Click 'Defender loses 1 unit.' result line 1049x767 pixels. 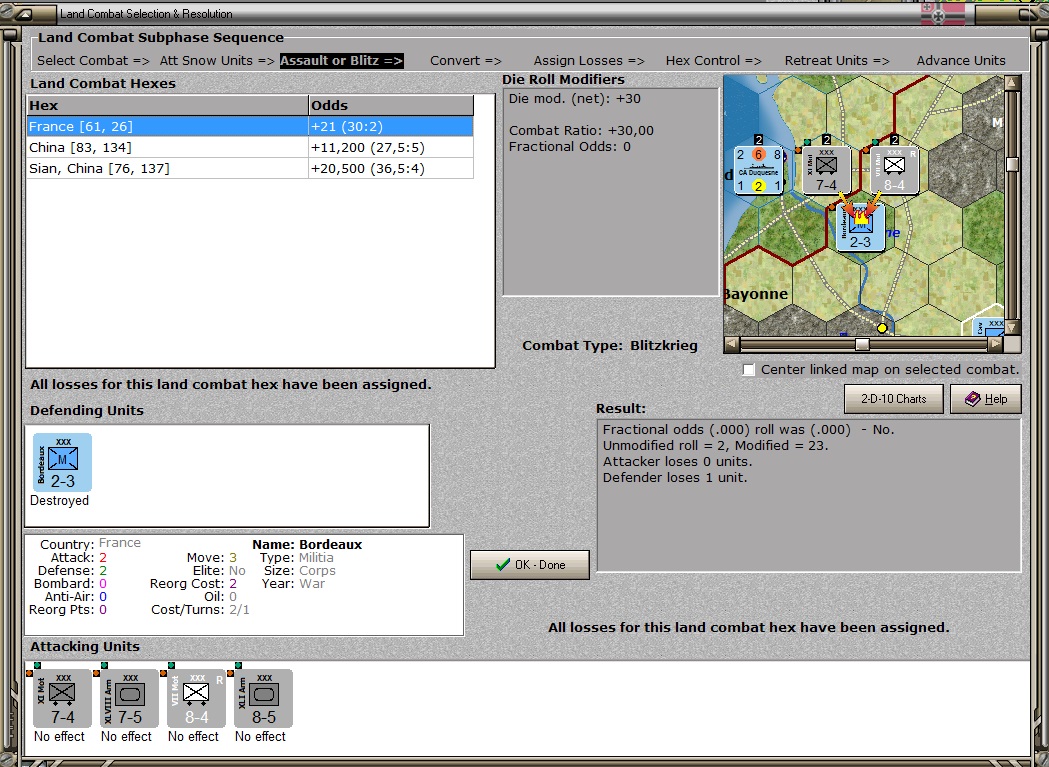pos(675,478)
